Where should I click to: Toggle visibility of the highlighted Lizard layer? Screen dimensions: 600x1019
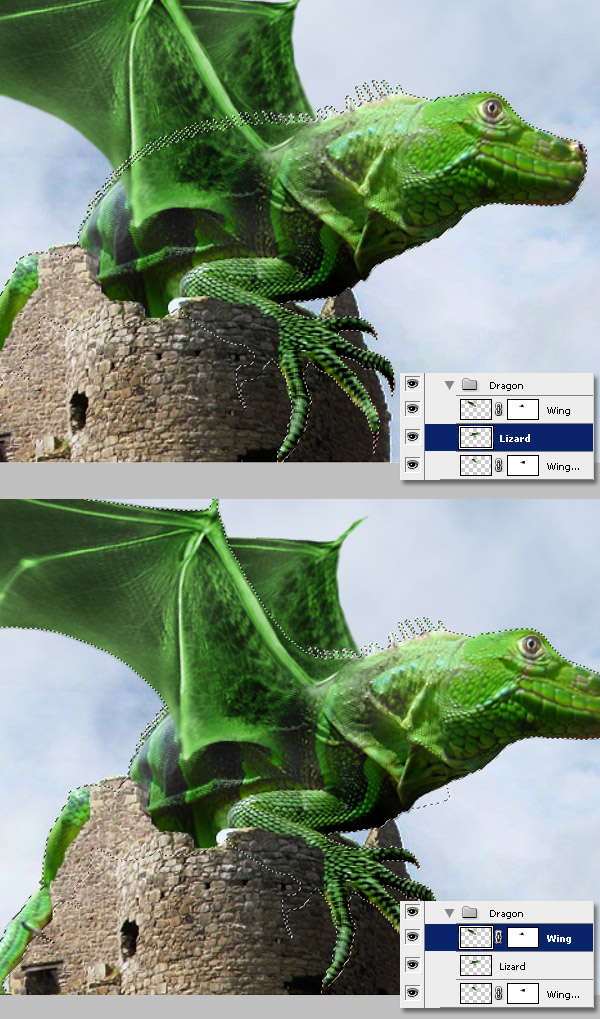[412, 437]
